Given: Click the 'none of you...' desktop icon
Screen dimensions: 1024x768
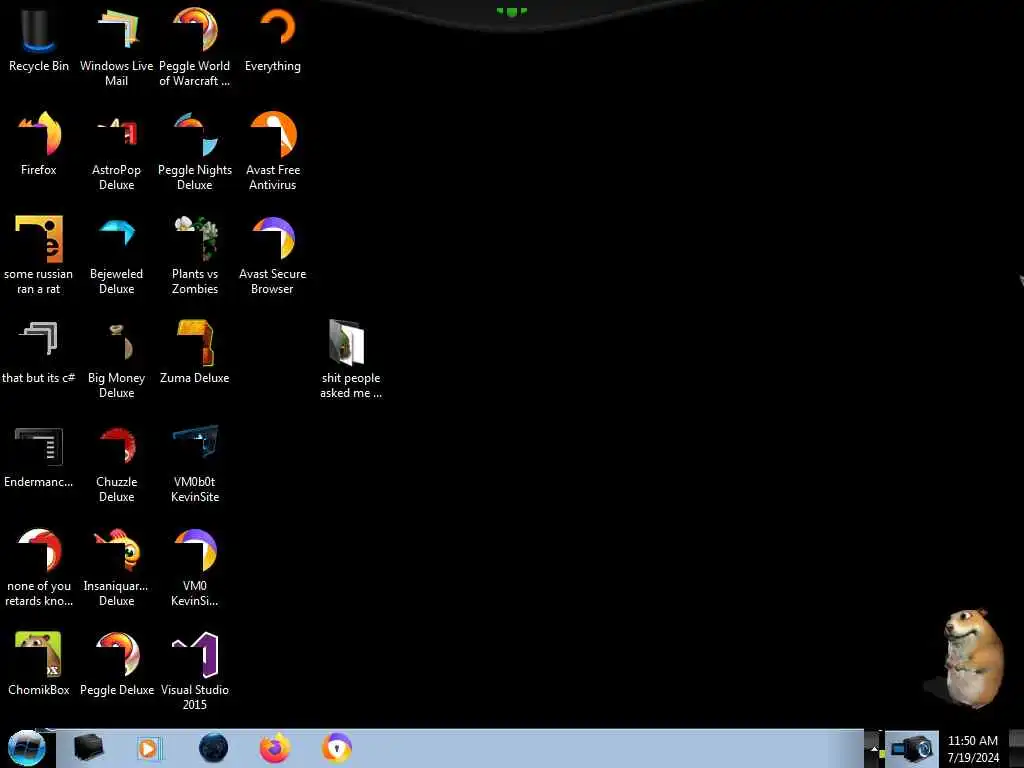Looking at the screenshot, I should [x=39, y=568].
